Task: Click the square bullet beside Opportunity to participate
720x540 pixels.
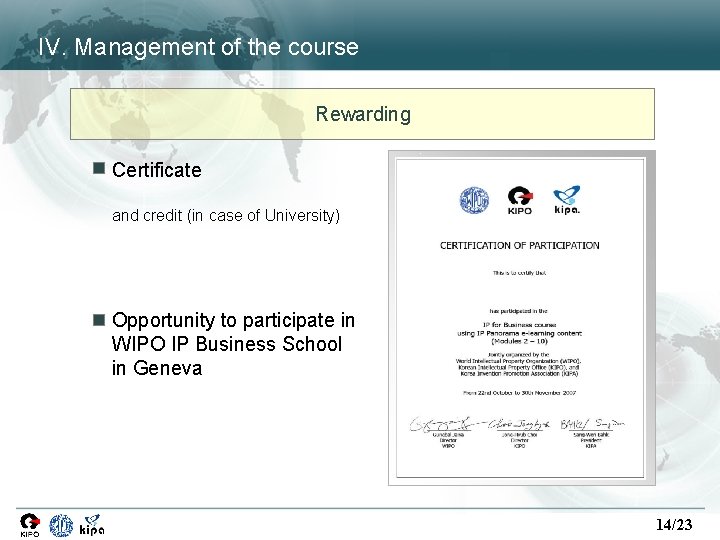Action: coord(99,320)
